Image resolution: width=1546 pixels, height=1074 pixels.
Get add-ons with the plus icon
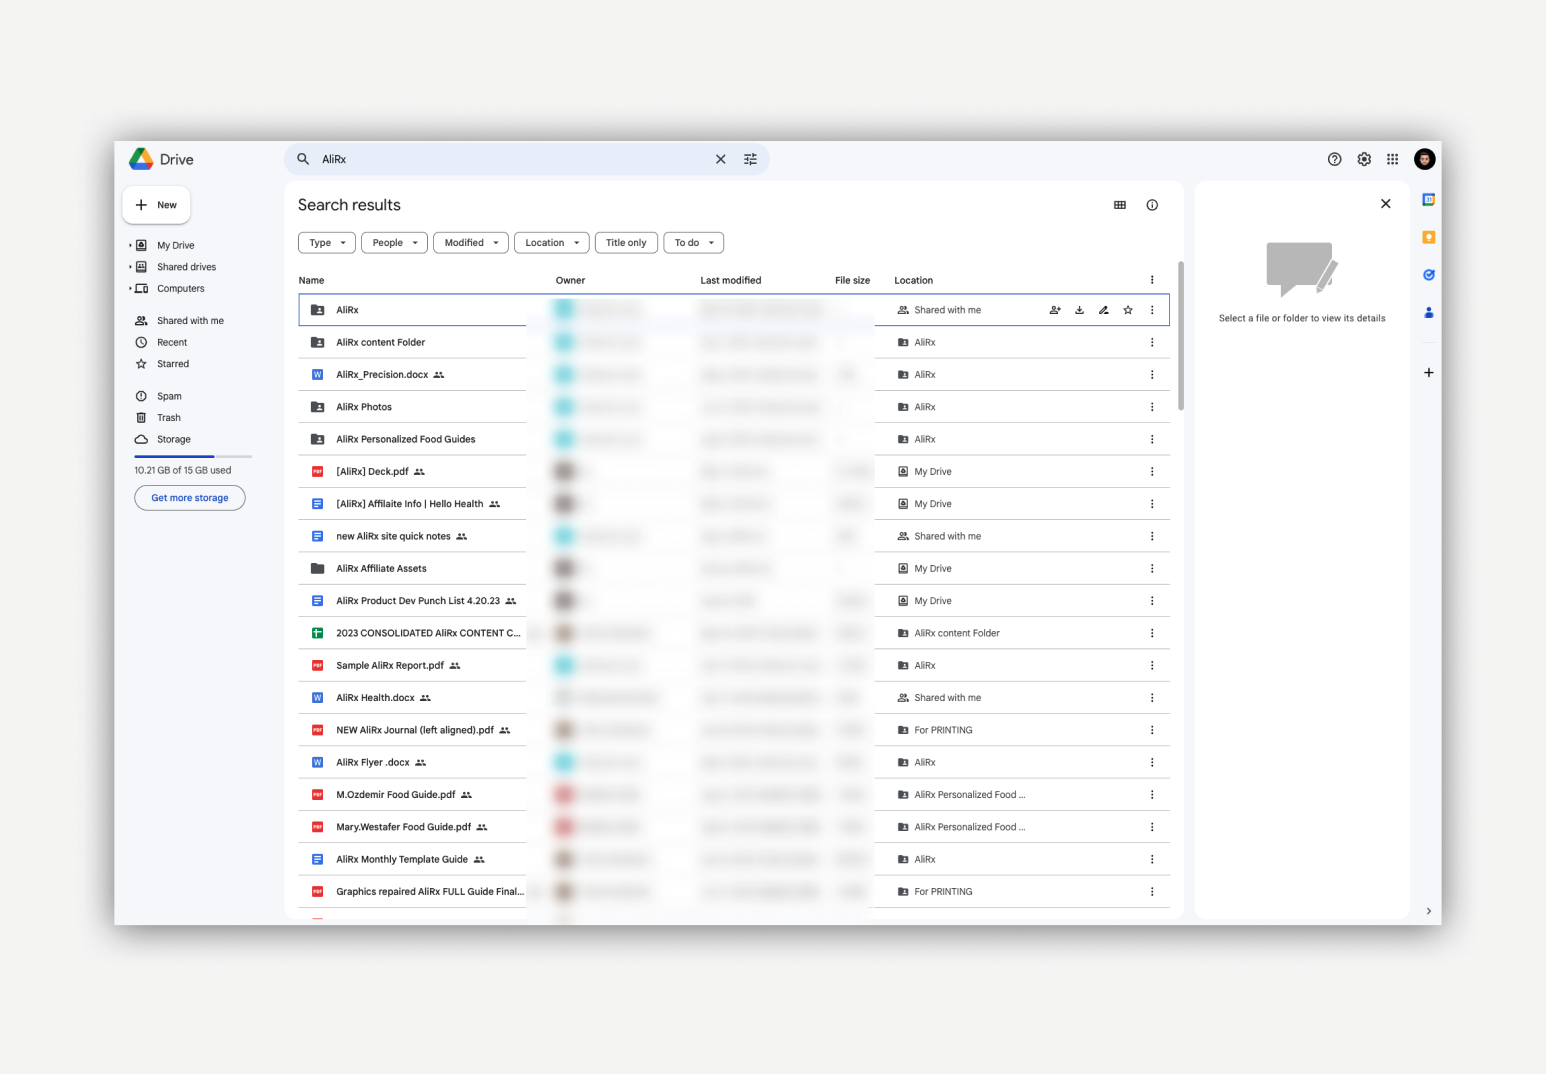tap(1429, 372)
